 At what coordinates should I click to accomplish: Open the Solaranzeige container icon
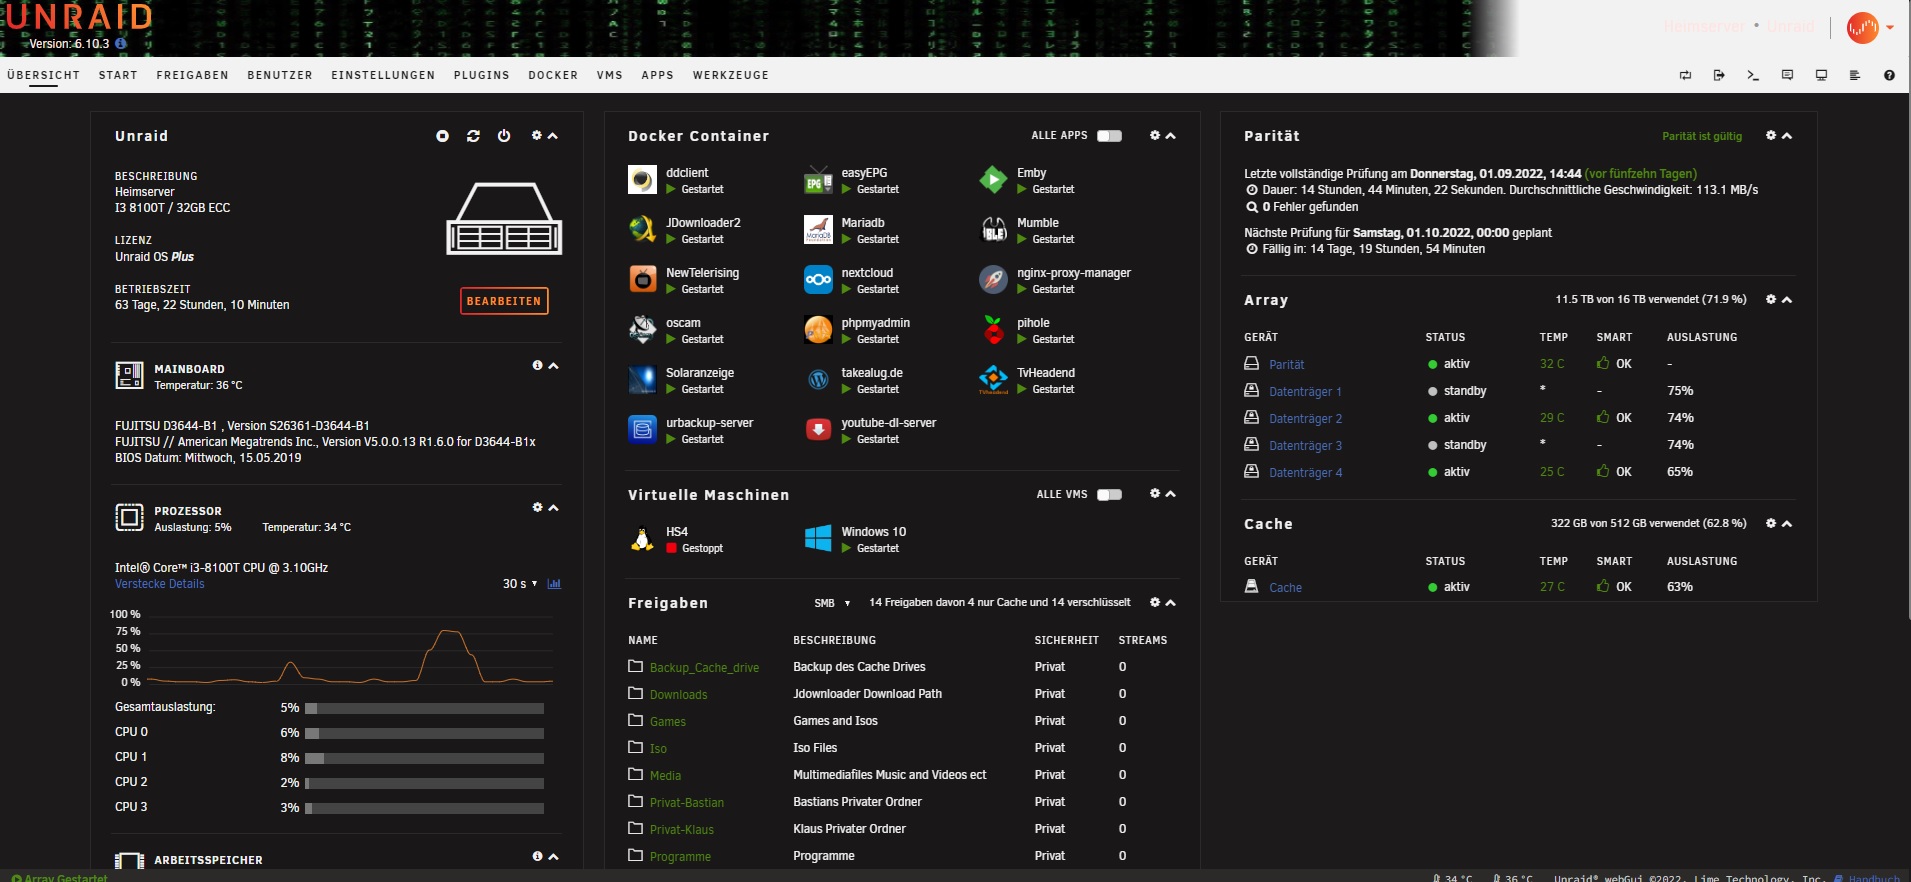[642, 380]
